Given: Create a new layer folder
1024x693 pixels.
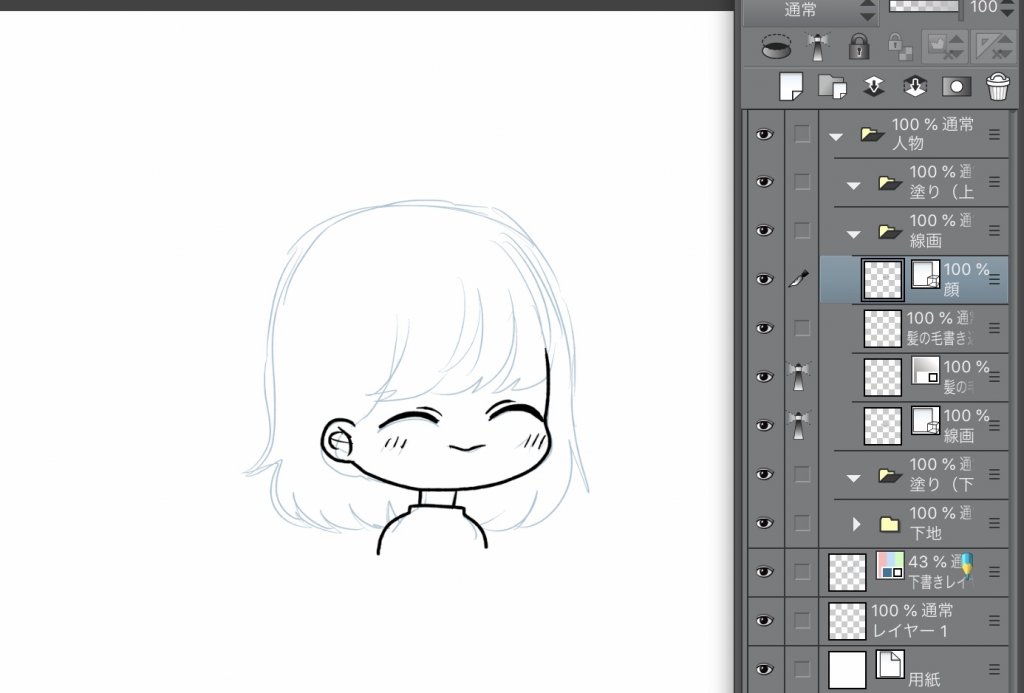Looking at the screenshot, I should 832,87.
